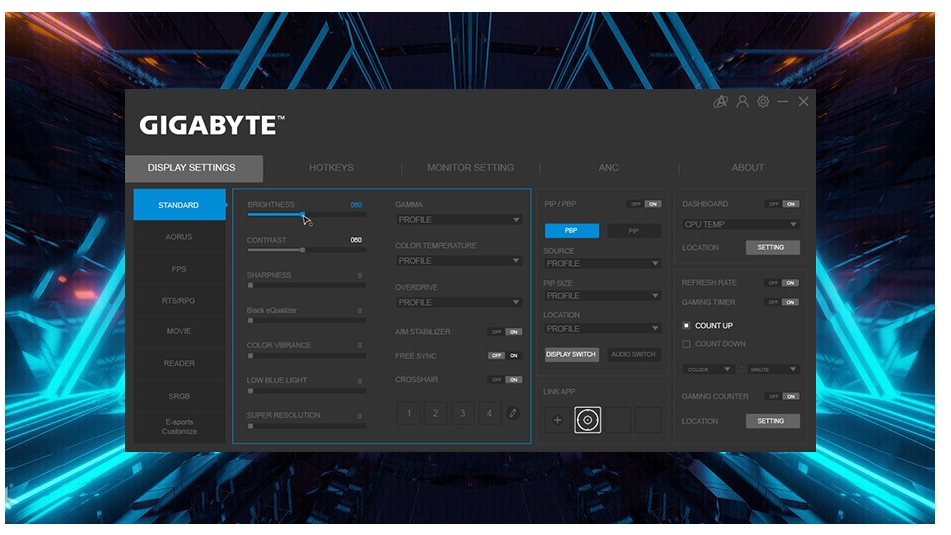Switch to the About tab

tap(748, 167)
